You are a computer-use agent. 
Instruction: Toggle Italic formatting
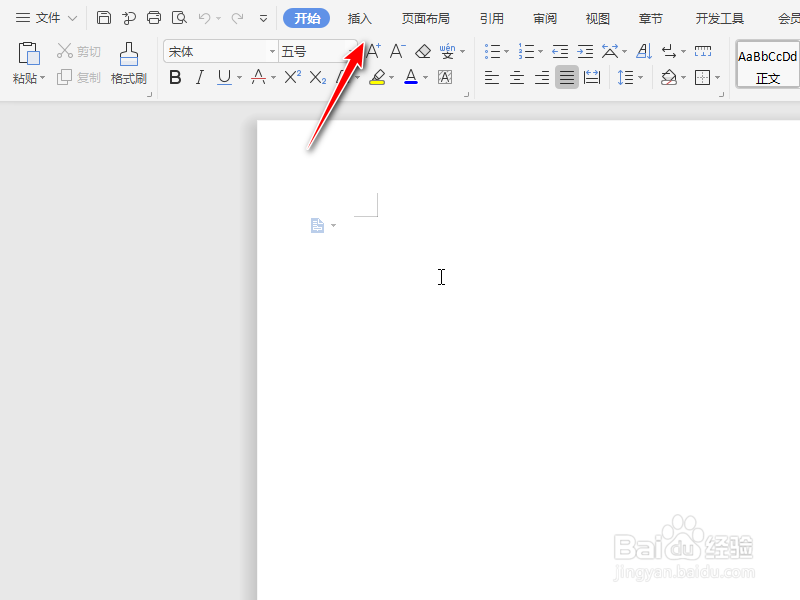tap(199, 78)
